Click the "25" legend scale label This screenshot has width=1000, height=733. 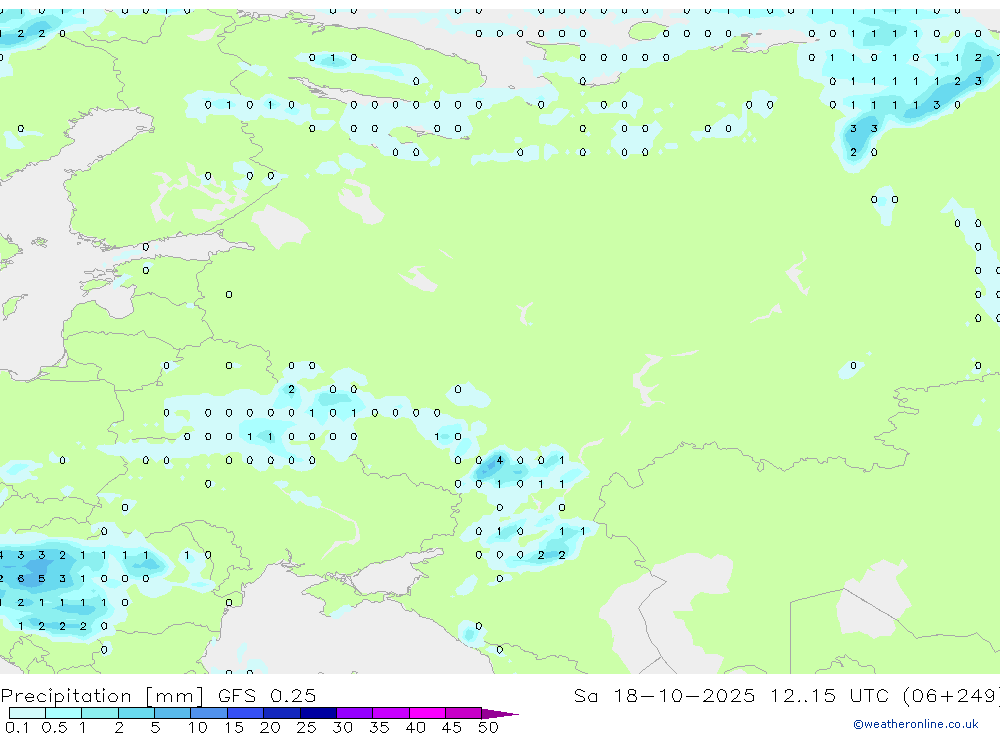(306, 727)
